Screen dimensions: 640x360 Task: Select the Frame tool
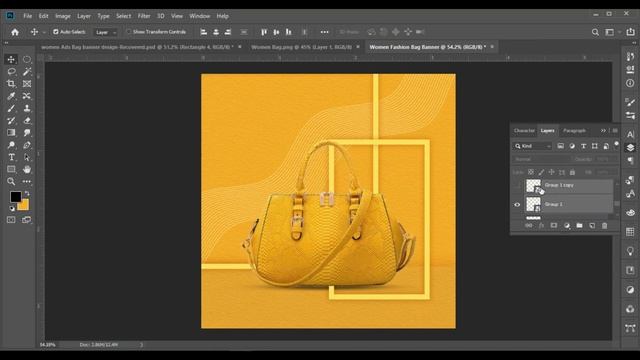pos(27,84)
